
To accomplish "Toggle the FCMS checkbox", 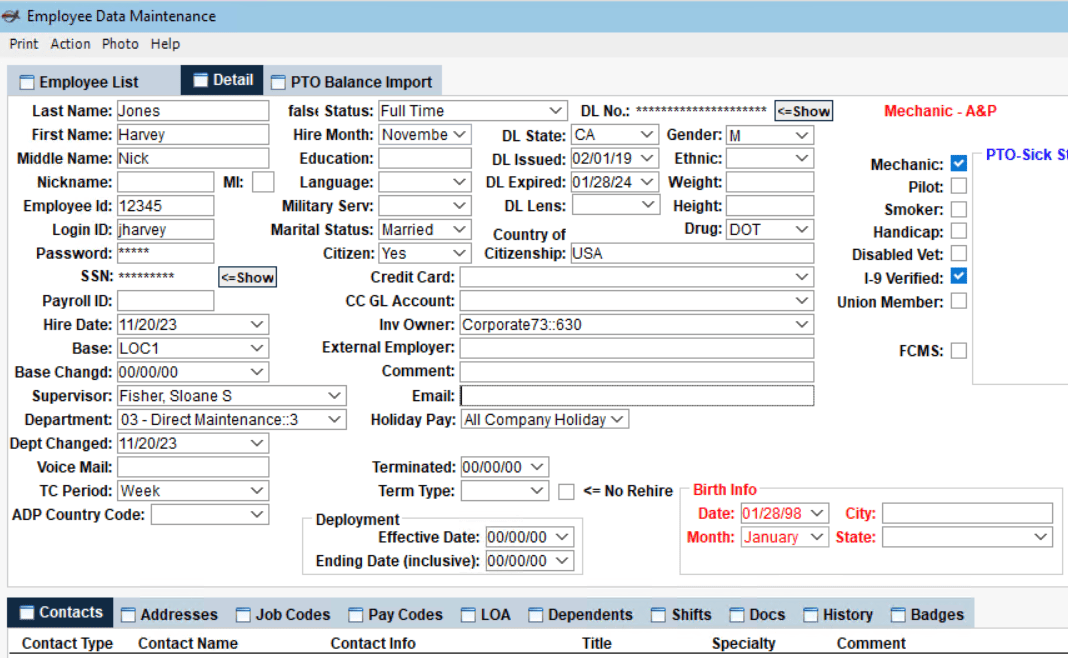I will pyautogui.click(x=958, y=350).
